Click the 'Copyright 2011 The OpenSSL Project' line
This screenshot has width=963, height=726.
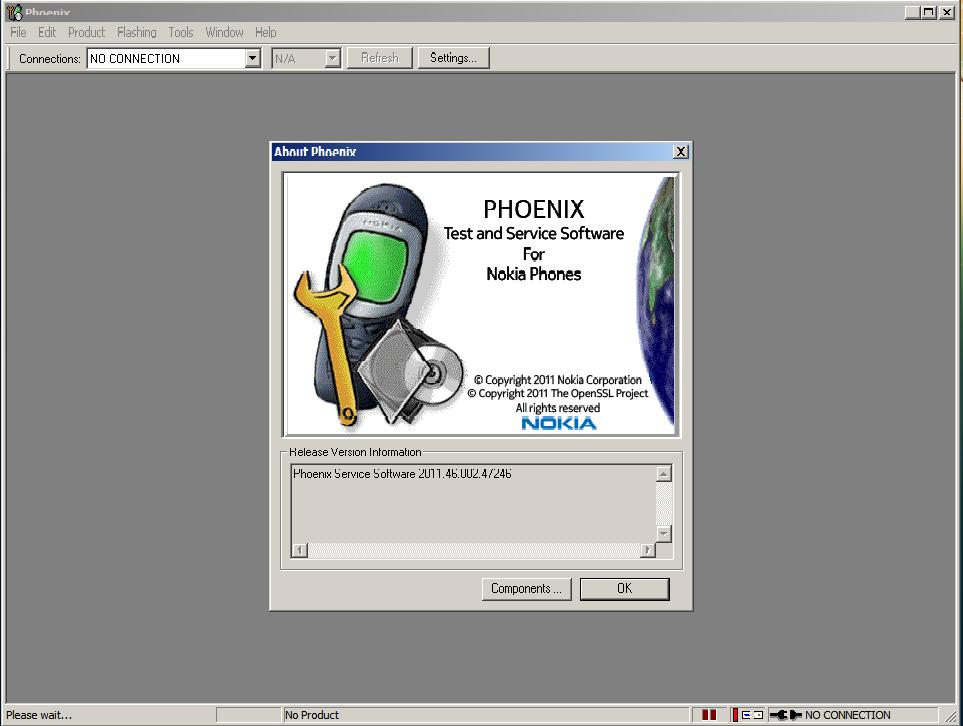click(558, 393)
